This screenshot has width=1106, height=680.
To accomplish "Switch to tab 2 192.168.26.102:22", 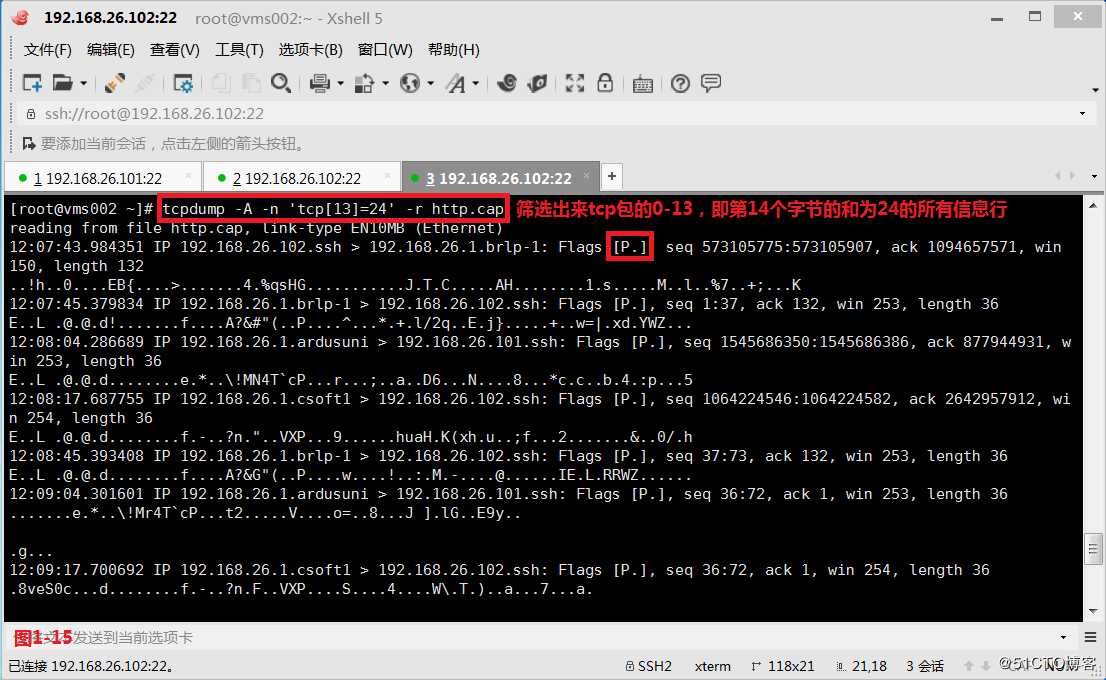I will (x=301, y=178).
